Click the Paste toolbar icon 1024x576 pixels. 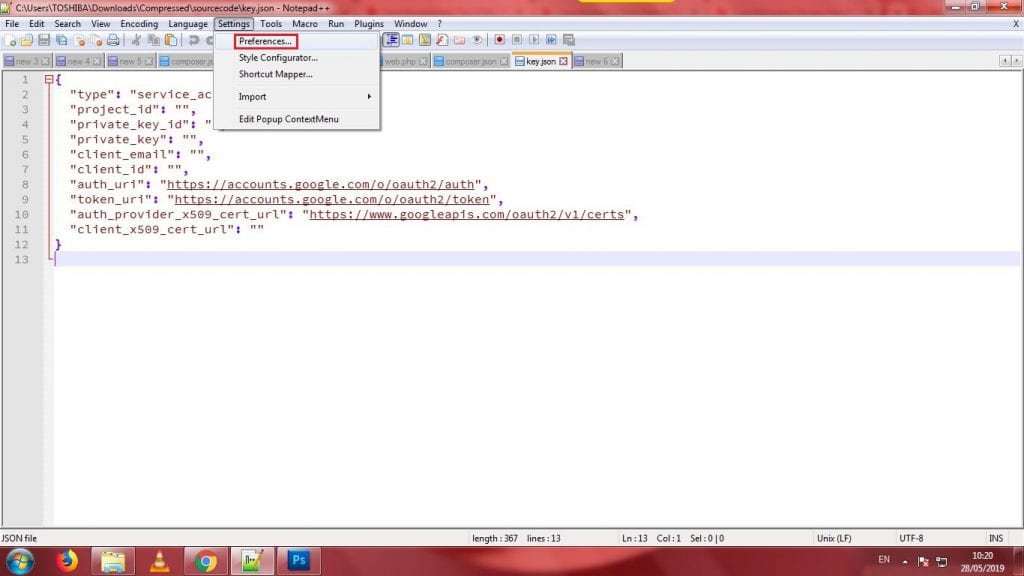pyautogui.click(x=170, y=40)
